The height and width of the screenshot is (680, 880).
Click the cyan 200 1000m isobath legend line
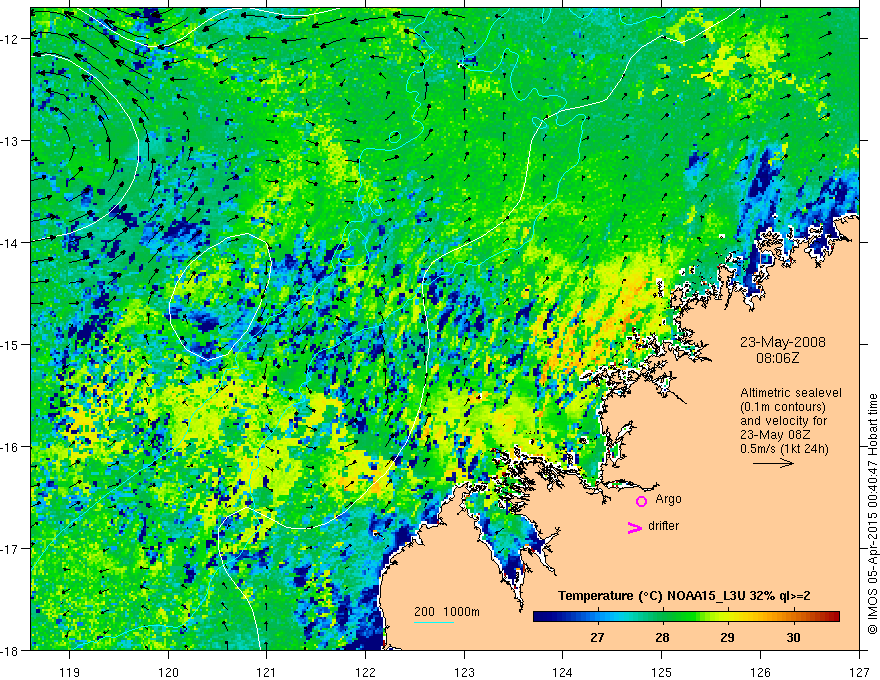coord(434,622)
